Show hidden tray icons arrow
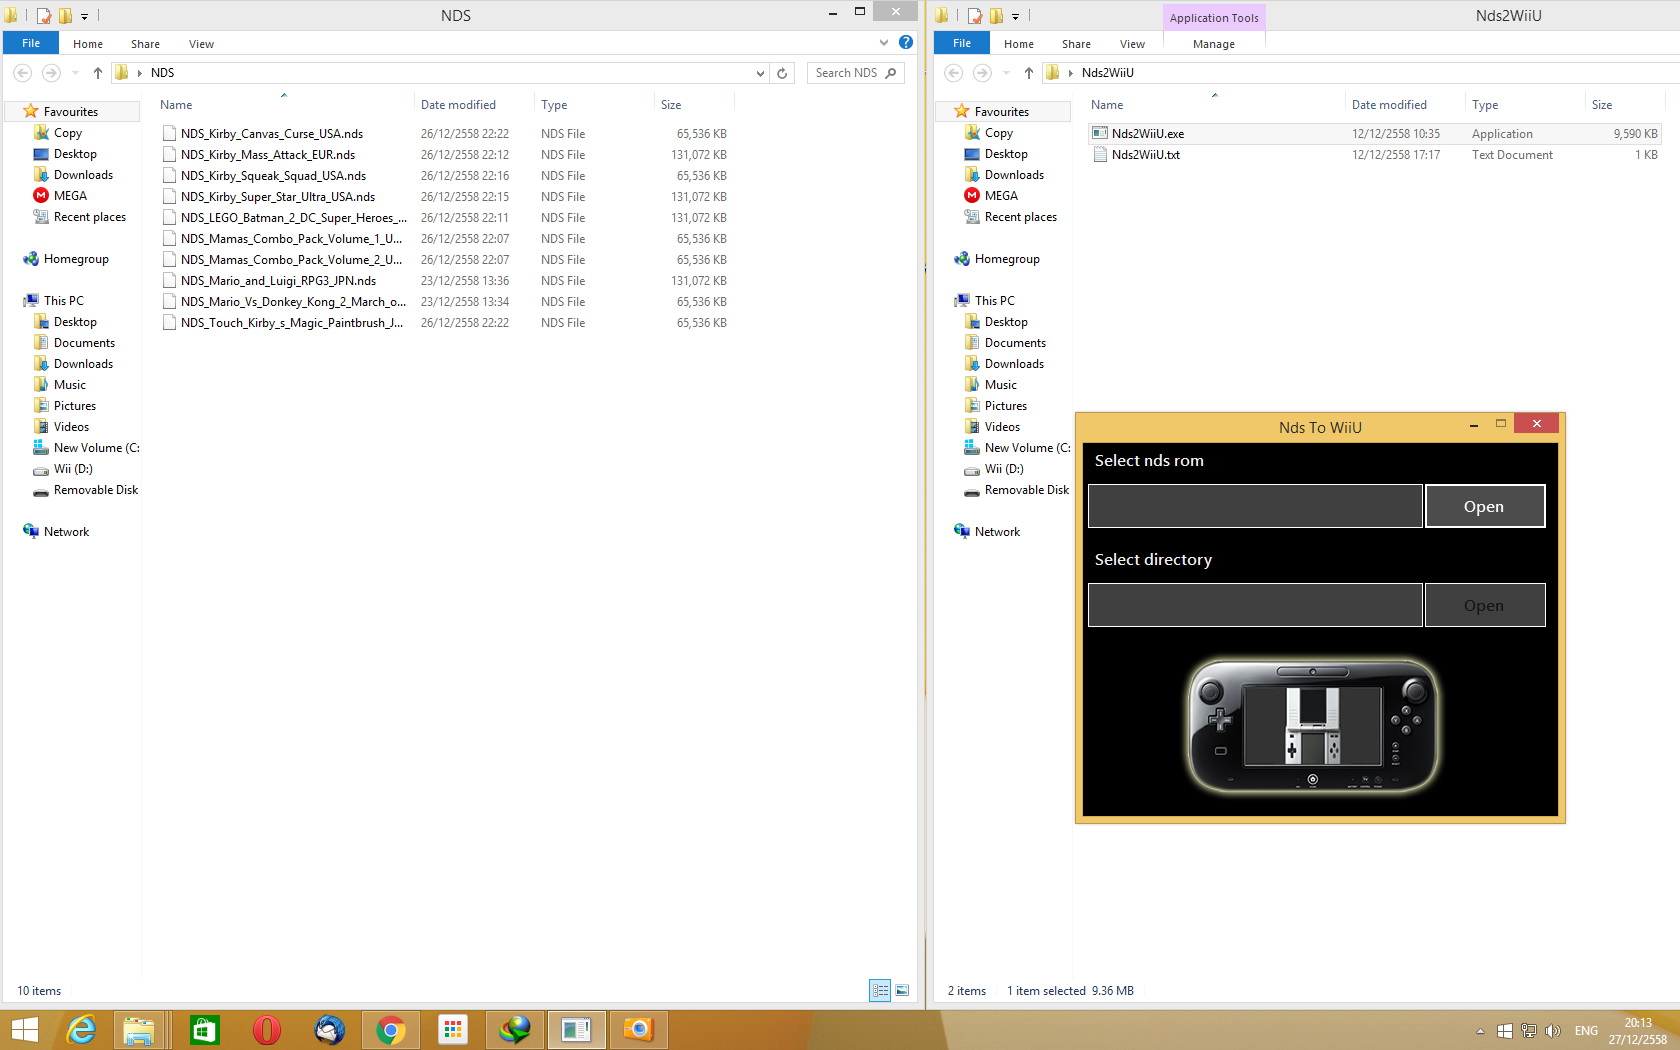This screenshot has height=1050, width=1680. point(1480,1031)
